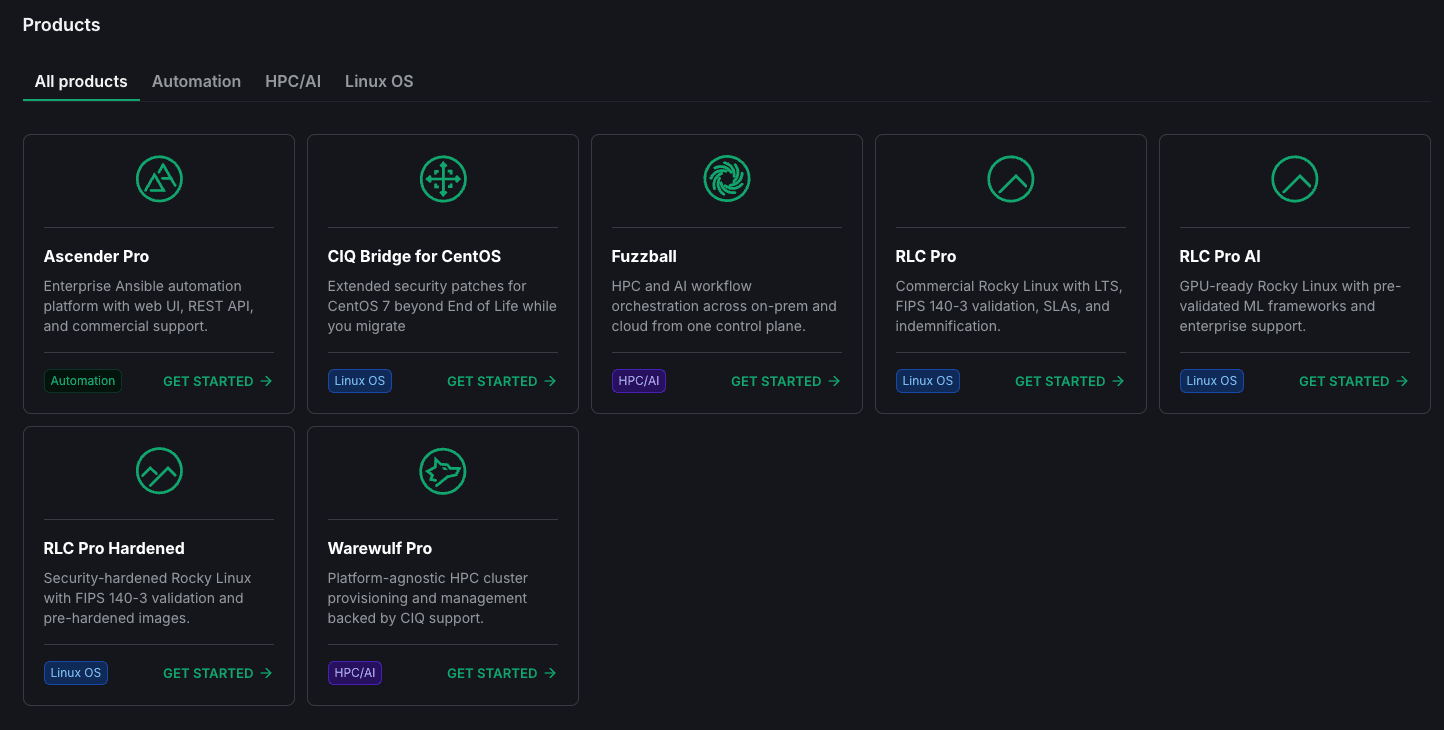Select the All products tab
Screen dimensions: 1444x730
[81, 82]
